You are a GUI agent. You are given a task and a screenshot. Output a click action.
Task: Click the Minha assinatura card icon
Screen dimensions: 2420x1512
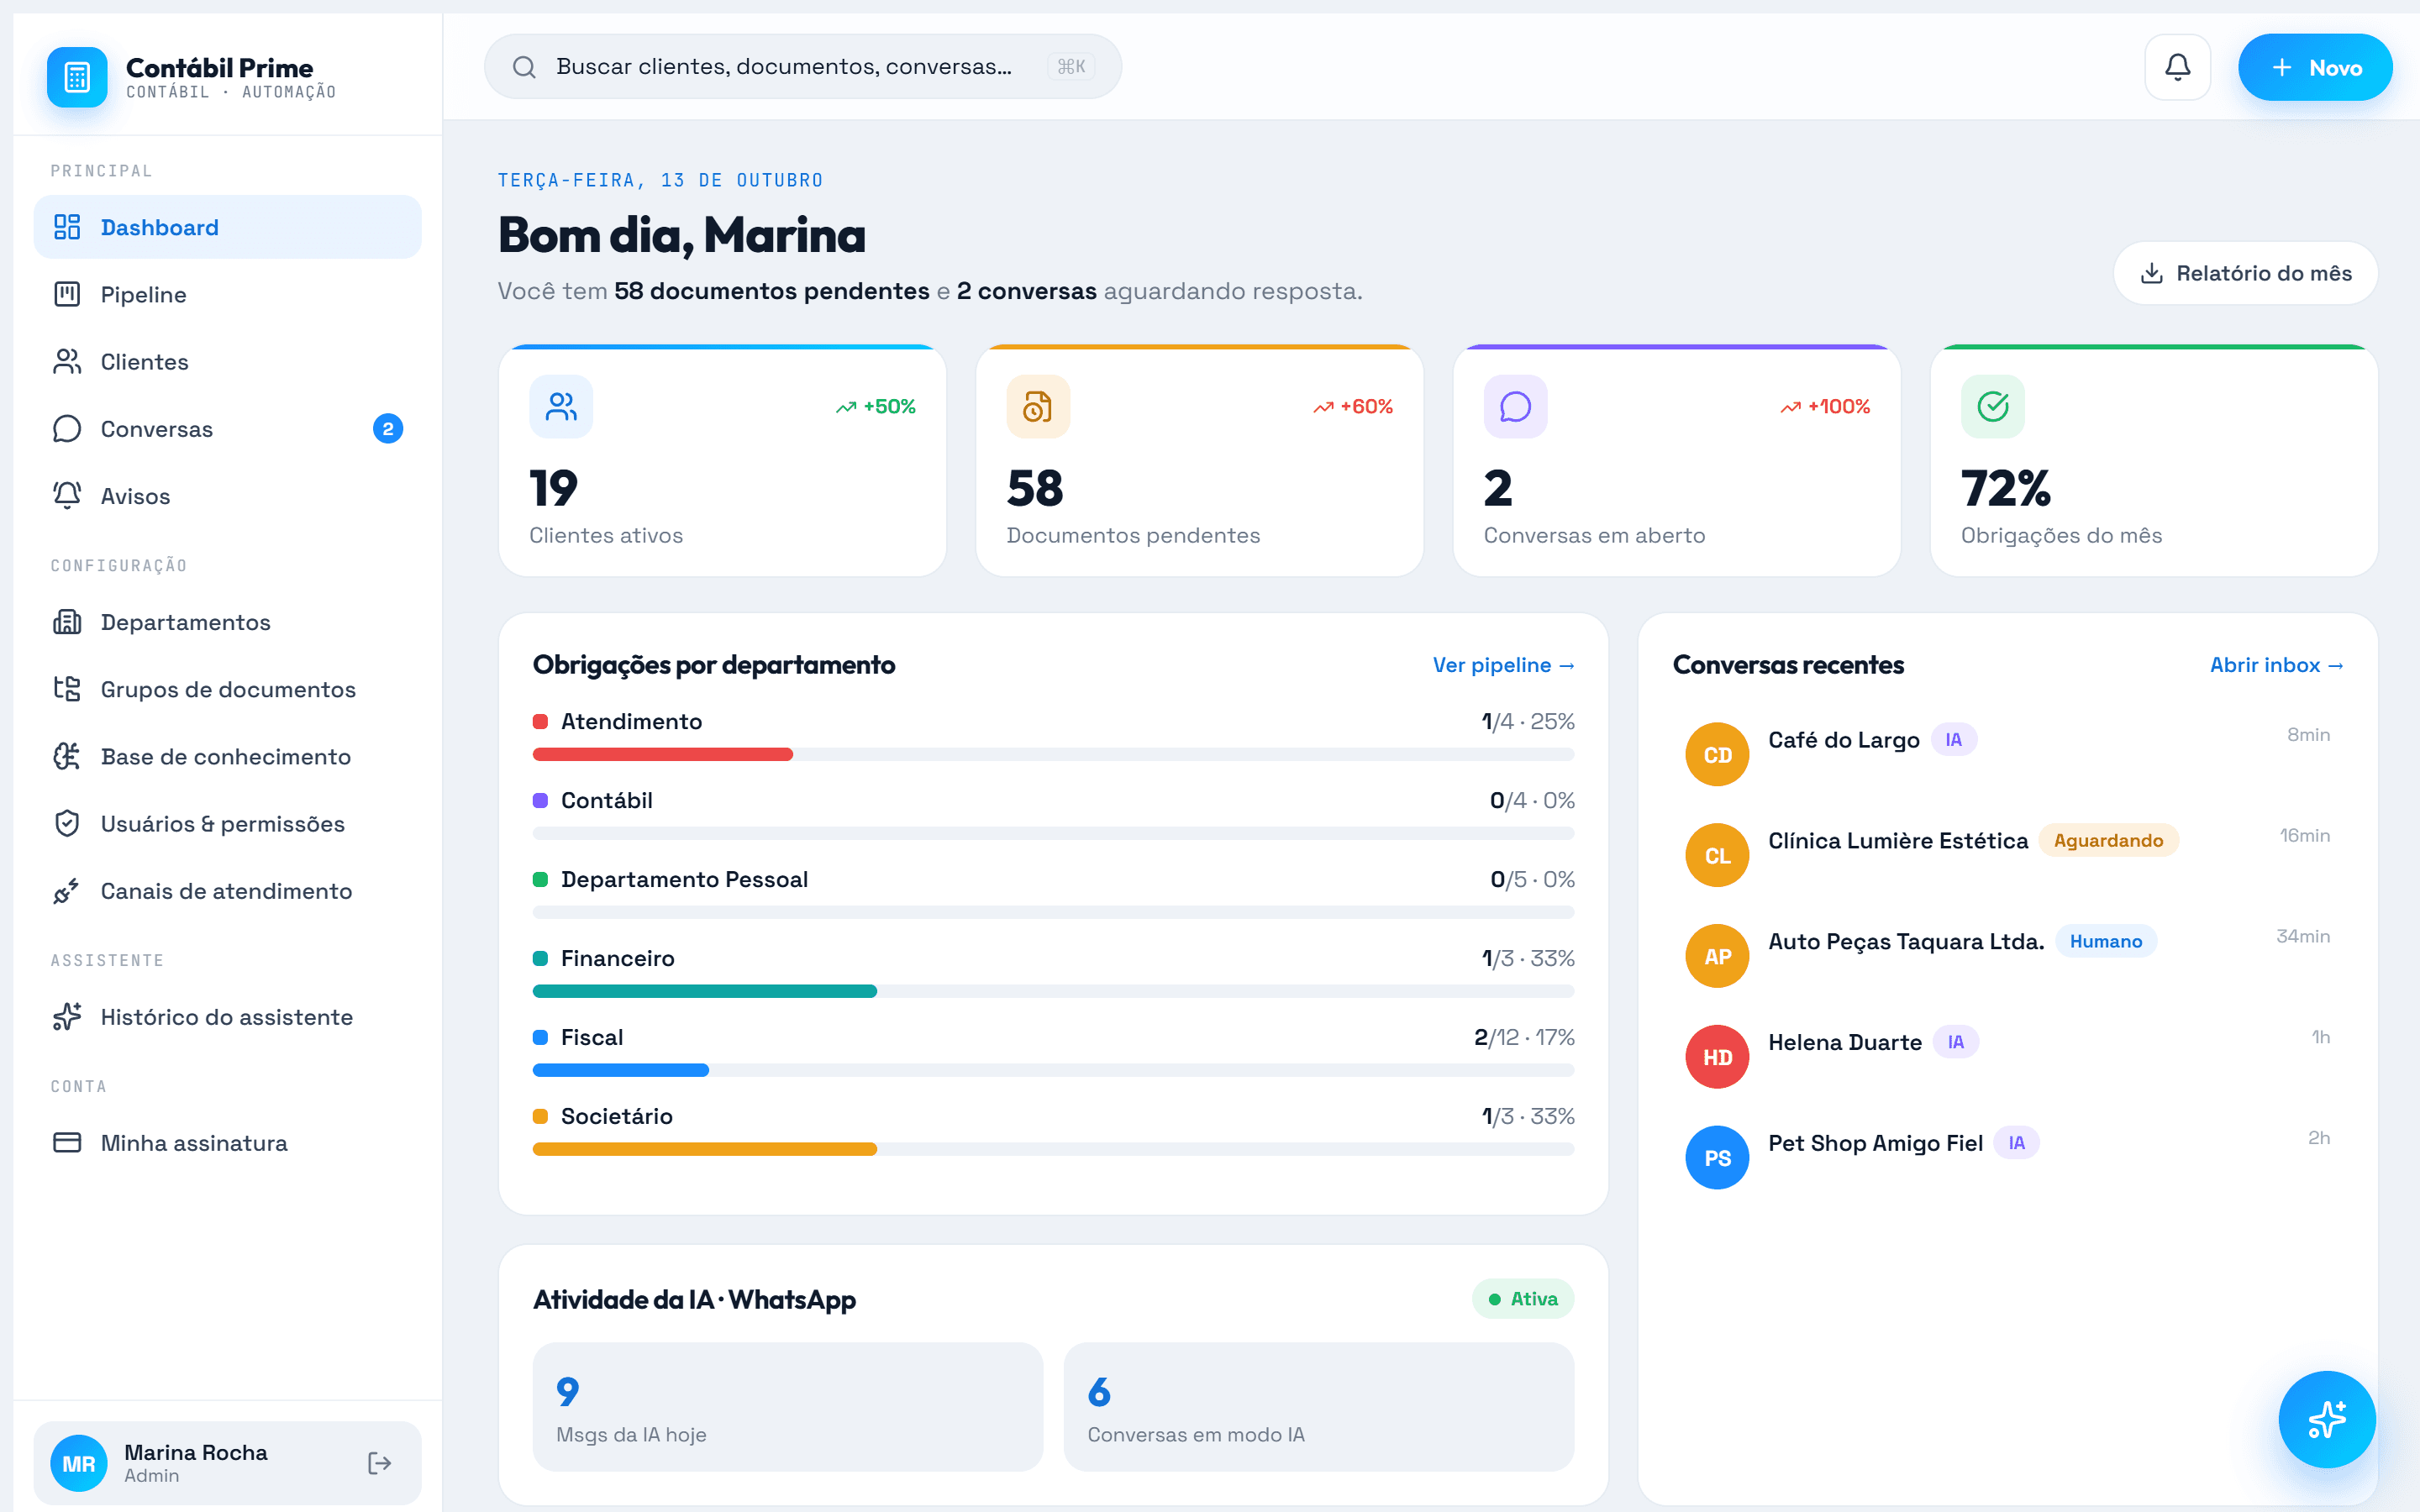click(67, 1142)
